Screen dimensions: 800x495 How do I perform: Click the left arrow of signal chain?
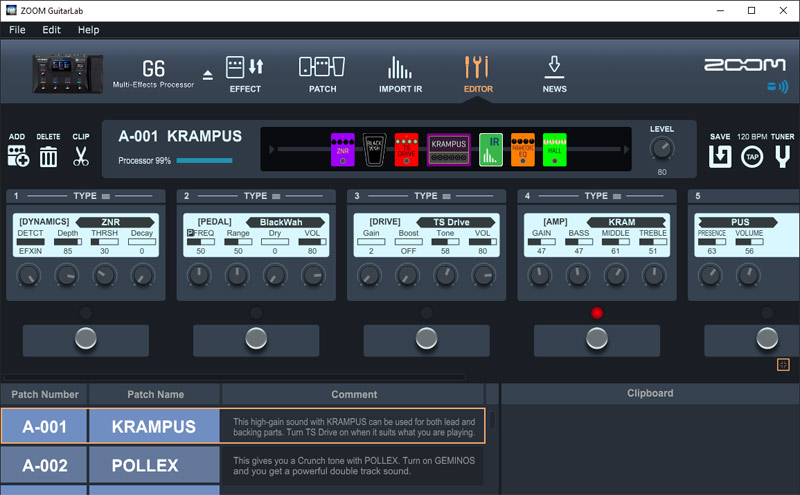click(271, 150)
